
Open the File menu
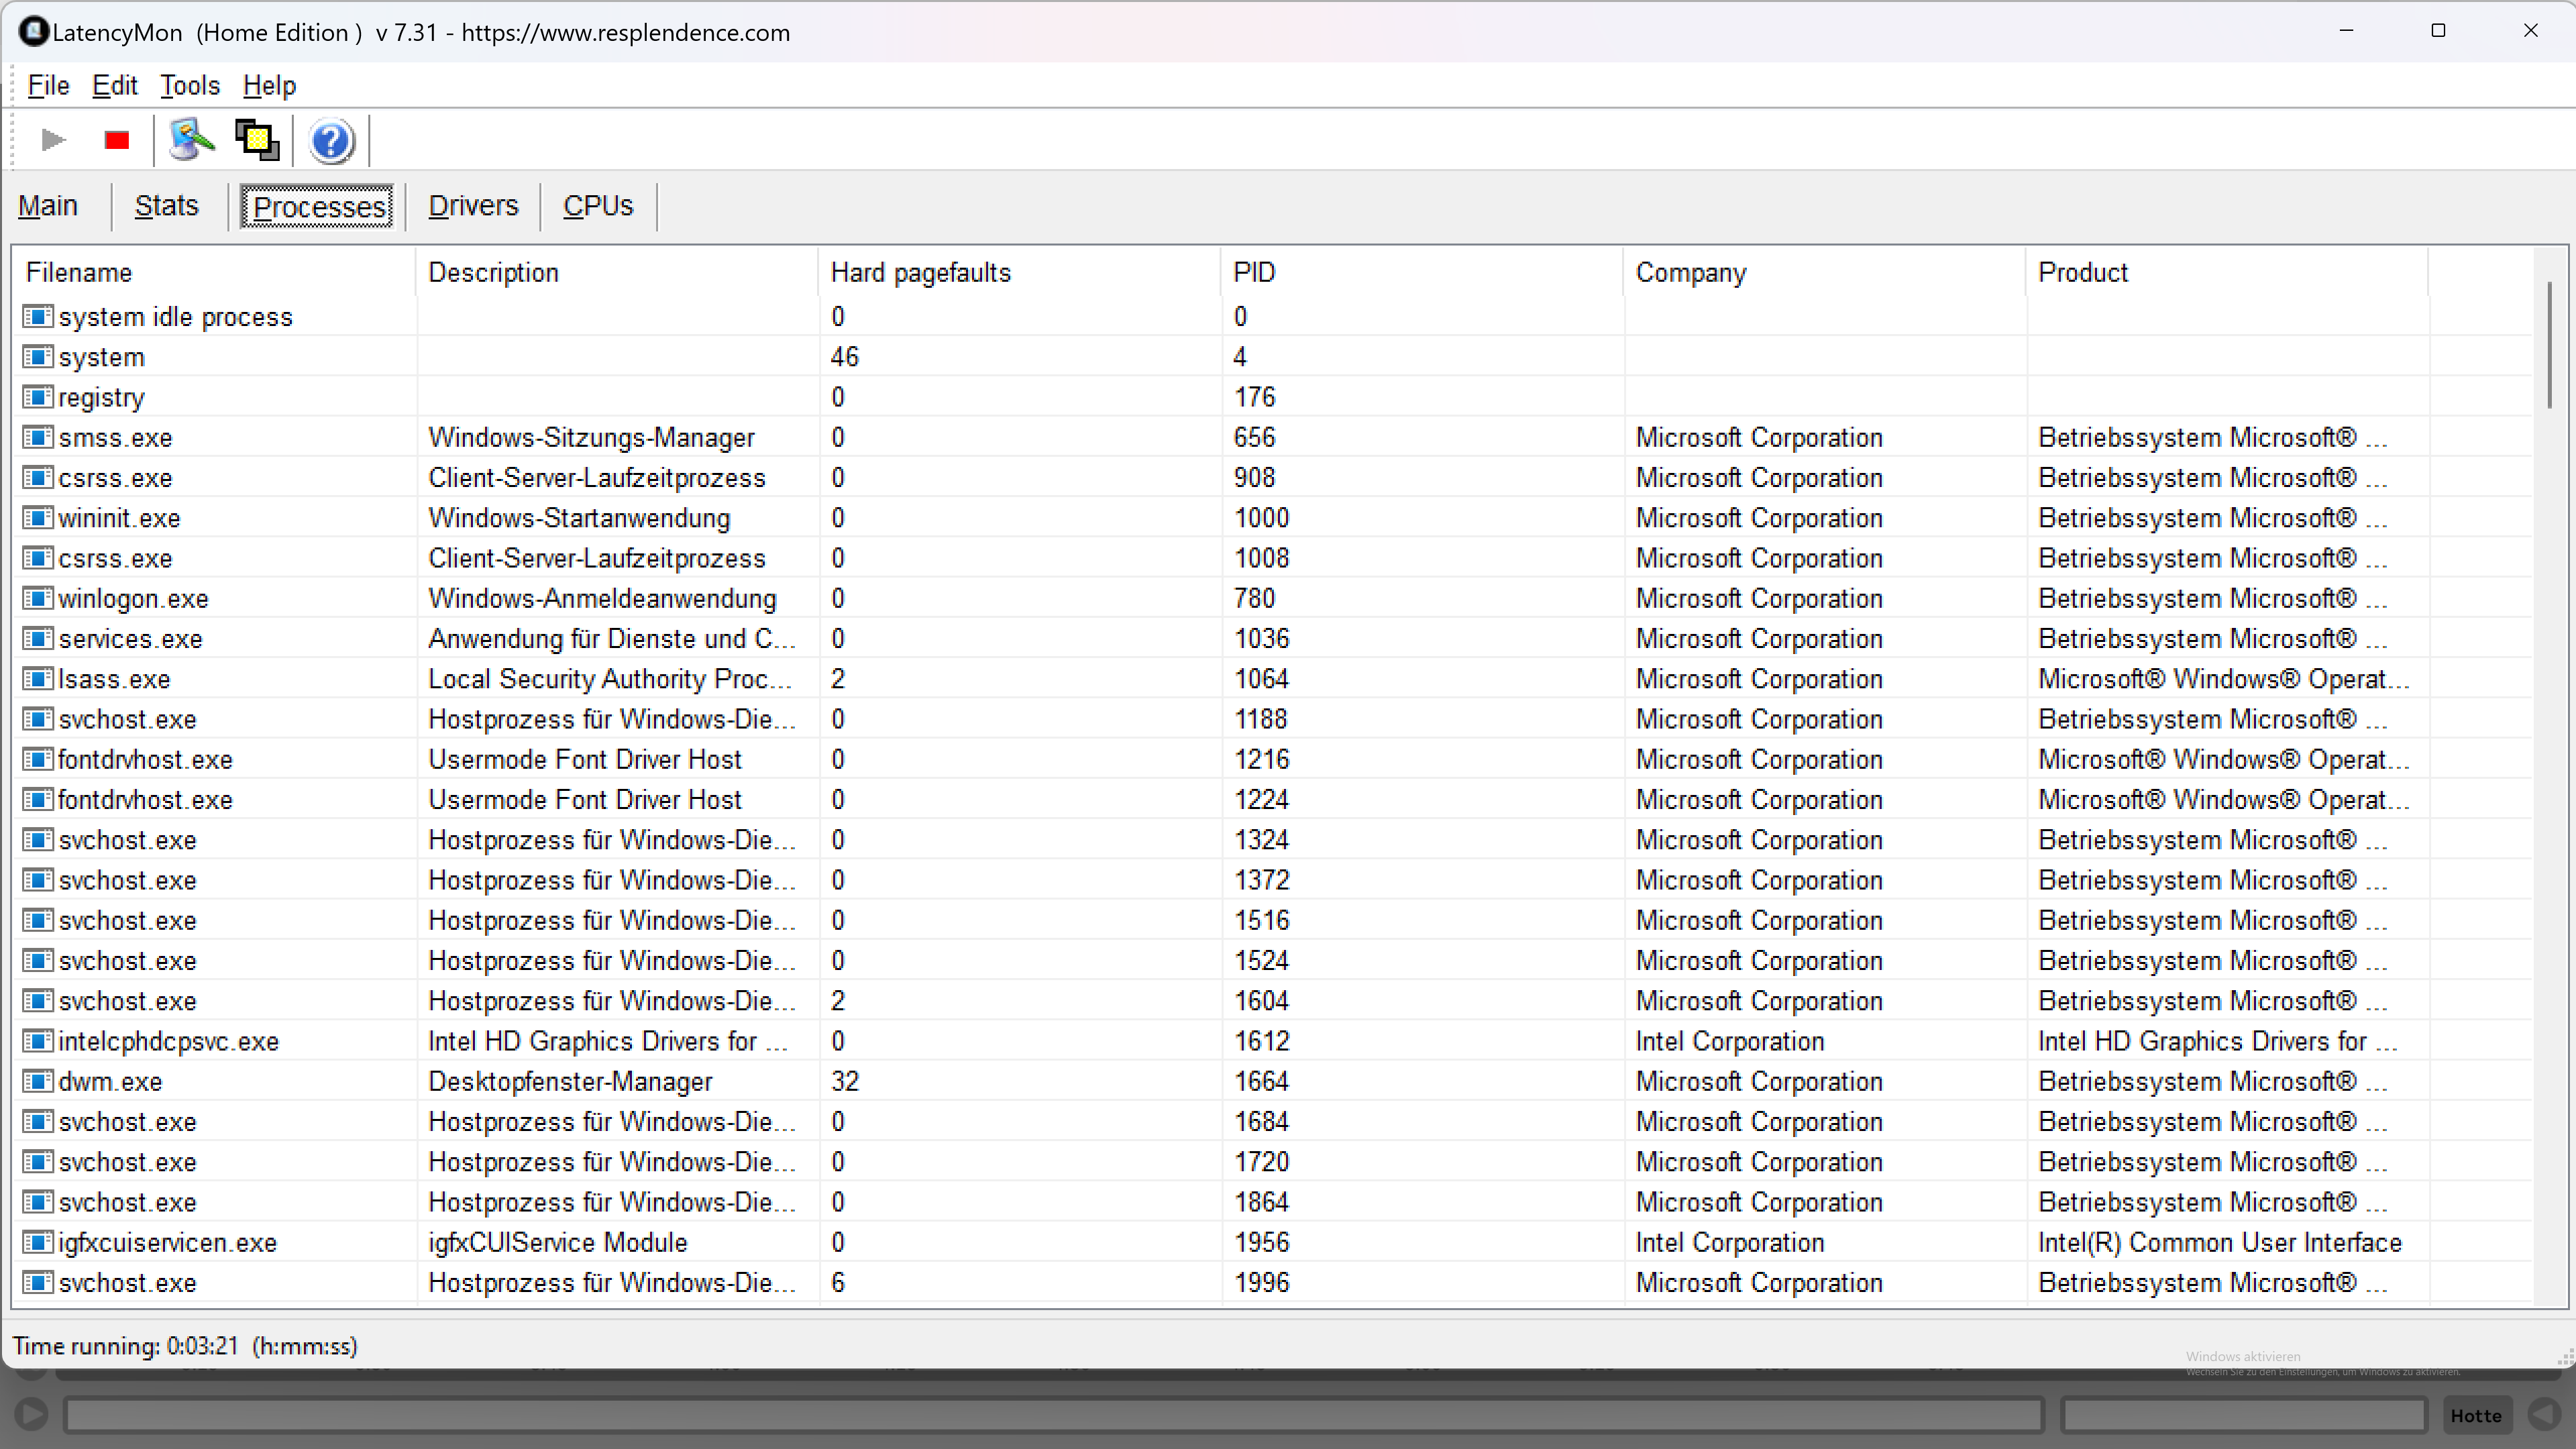pos(48,85)
